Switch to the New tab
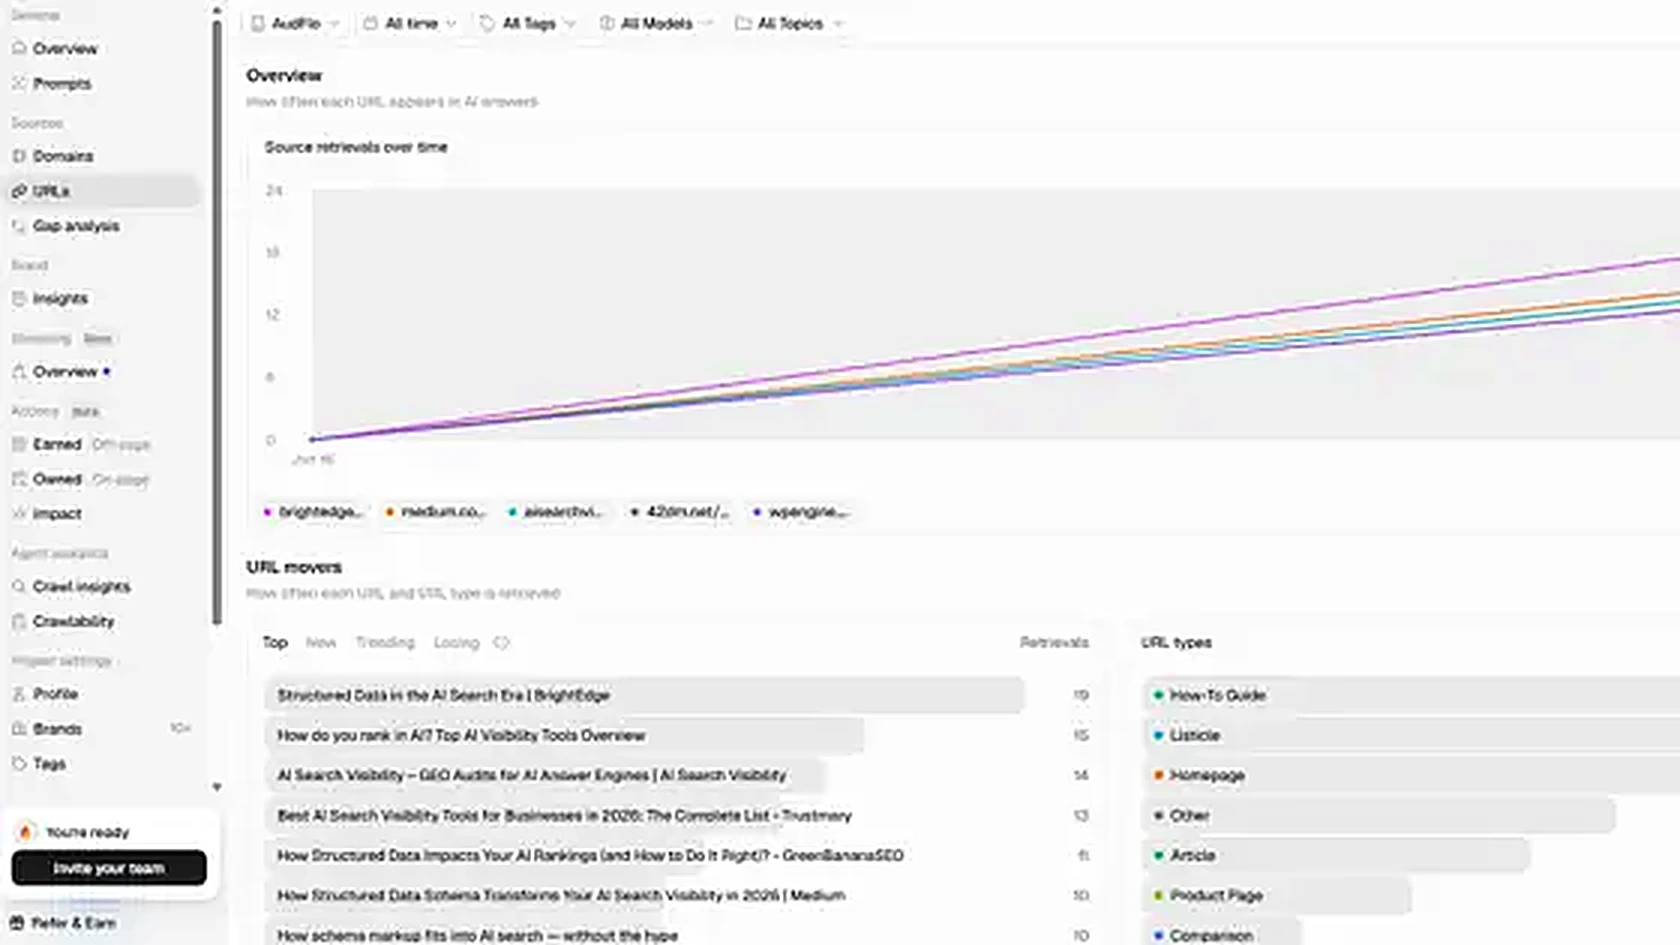Screen dimensions: 1680x945 pyautogui.click(x=321, y=642)
